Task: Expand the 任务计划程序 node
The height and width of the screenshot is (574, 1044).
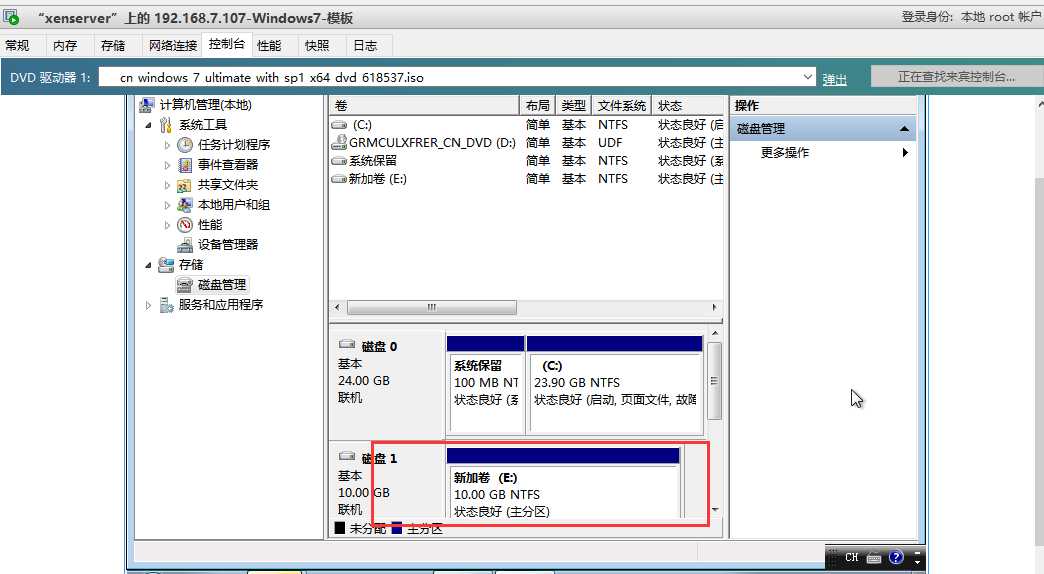Action: 167,145
